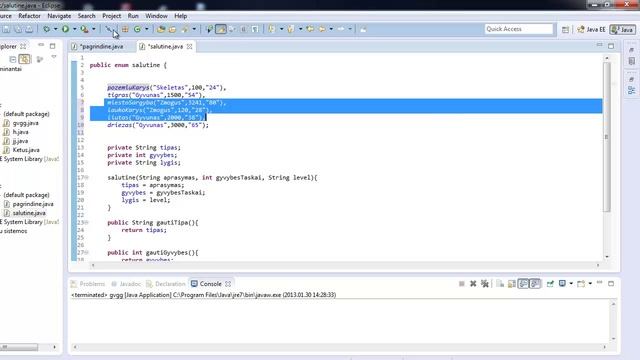This screenshot has height=360, width=640.
Task: Open the Project menu
Action: 111,16
